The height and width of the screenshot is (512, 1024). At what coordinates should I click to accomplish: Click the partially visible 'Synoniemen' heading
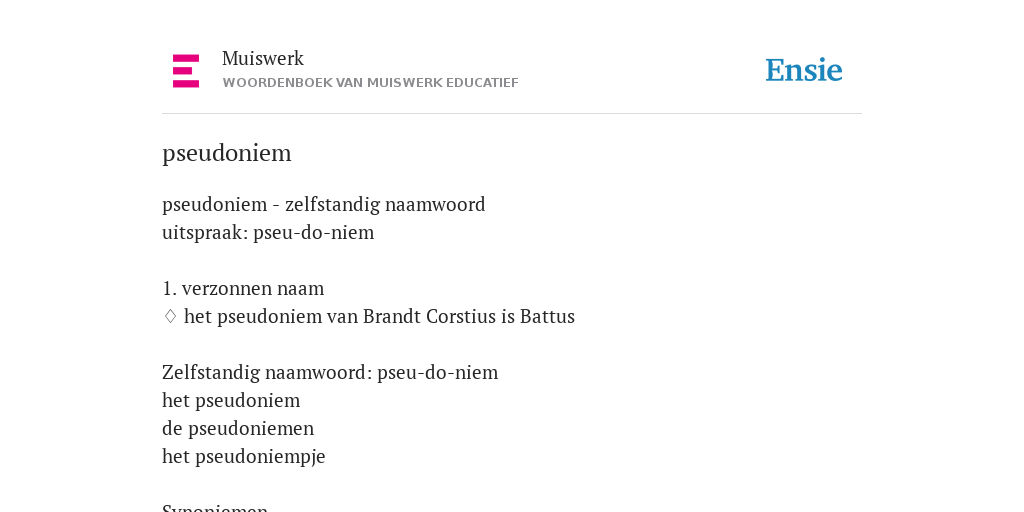pos(215,507)
